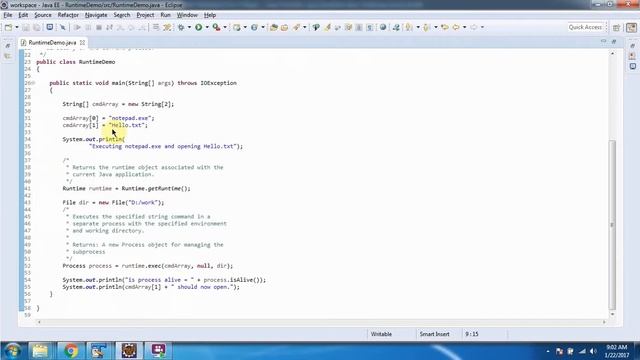
Task: Click the 'Process process = runtime.exec' line
Action: coord(148,266)
